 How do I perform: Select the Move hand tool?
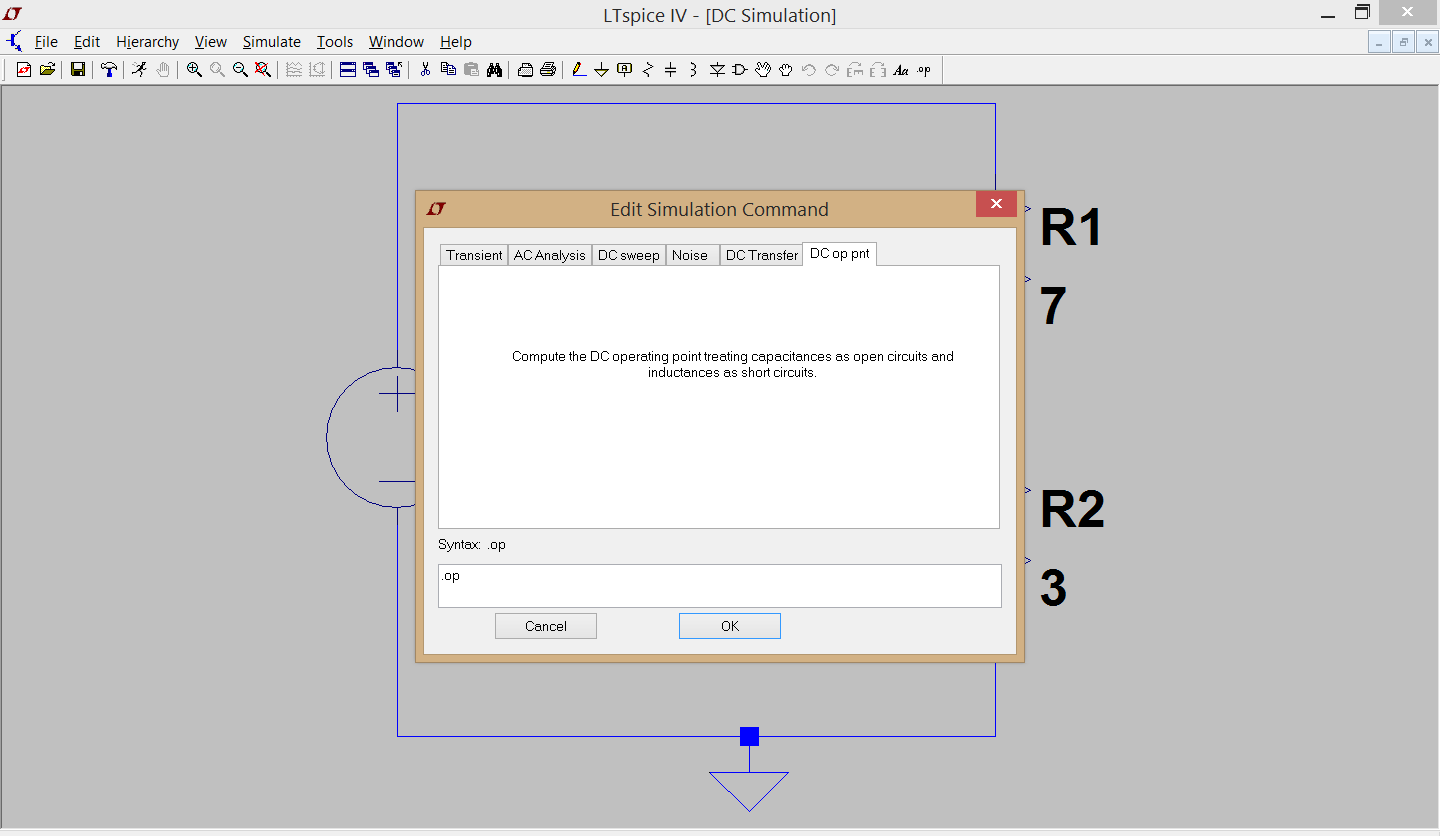(x=763, y=70)
